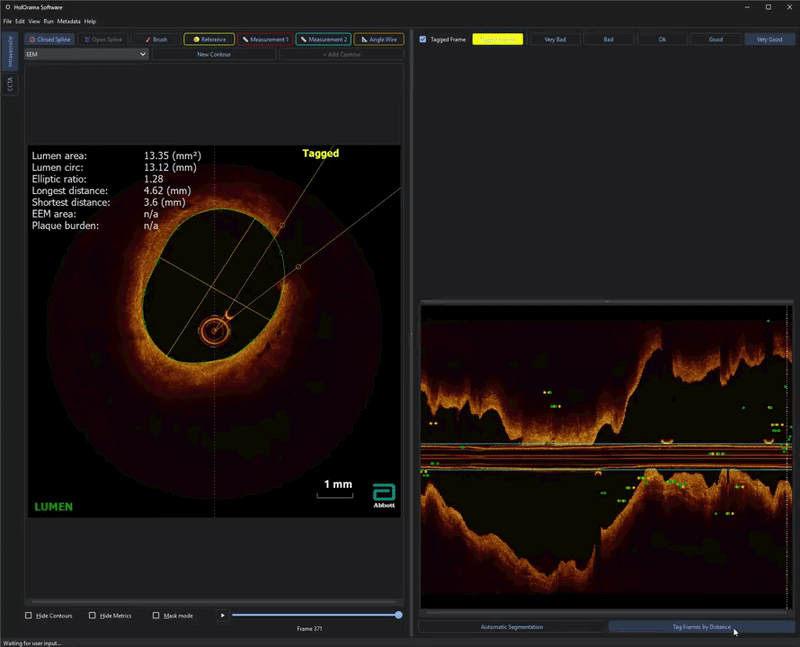Click the yellow tagged button
Screen dimensions: 800x647
click(x=497, y=39)
